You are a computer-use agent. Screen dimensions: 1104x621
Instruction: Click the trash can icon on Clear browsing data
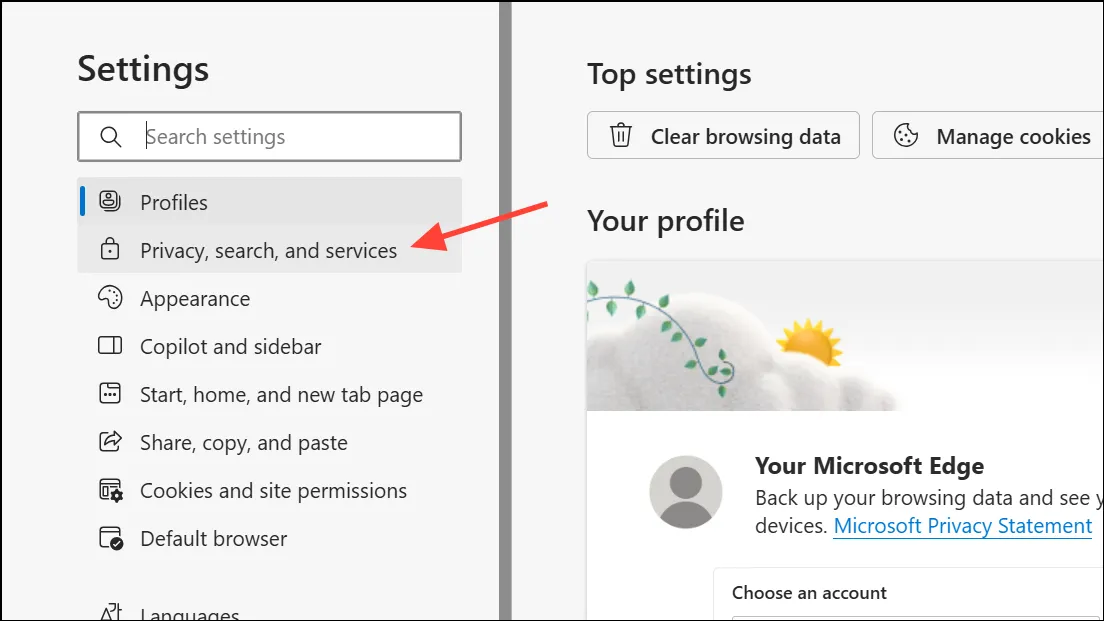pos(621,135)
